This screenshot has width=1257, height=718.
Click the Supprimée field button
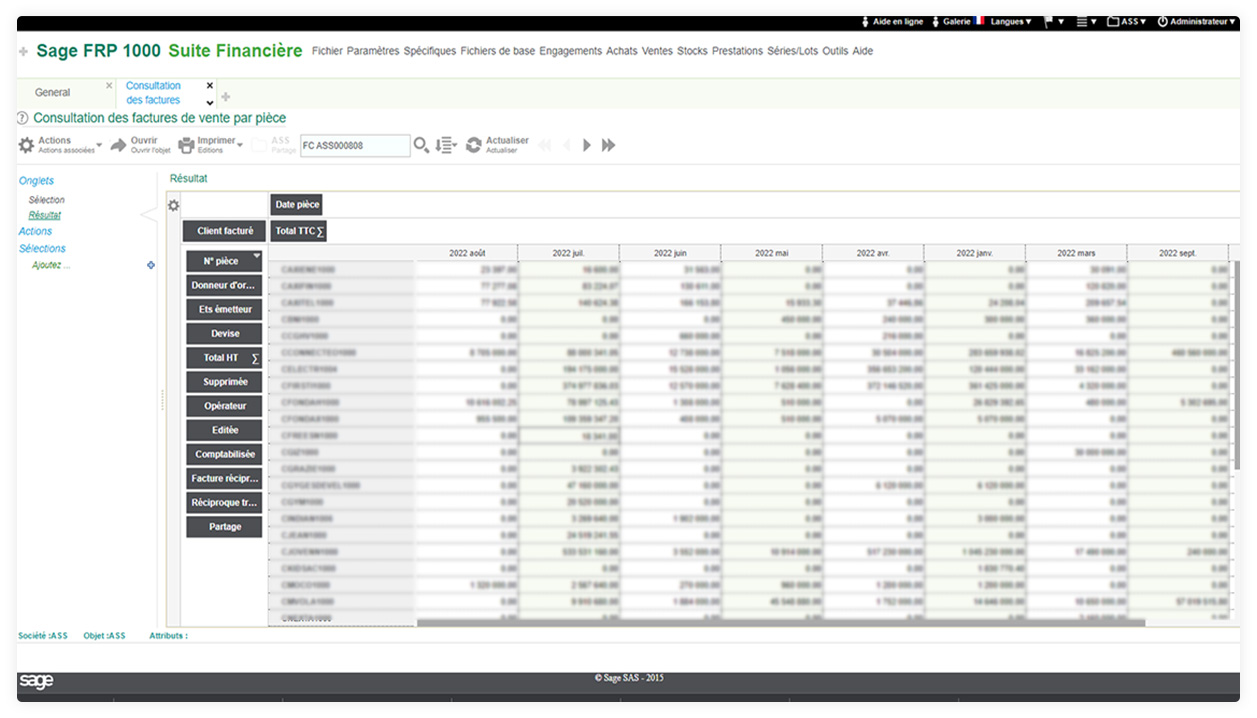click(224, 382)
